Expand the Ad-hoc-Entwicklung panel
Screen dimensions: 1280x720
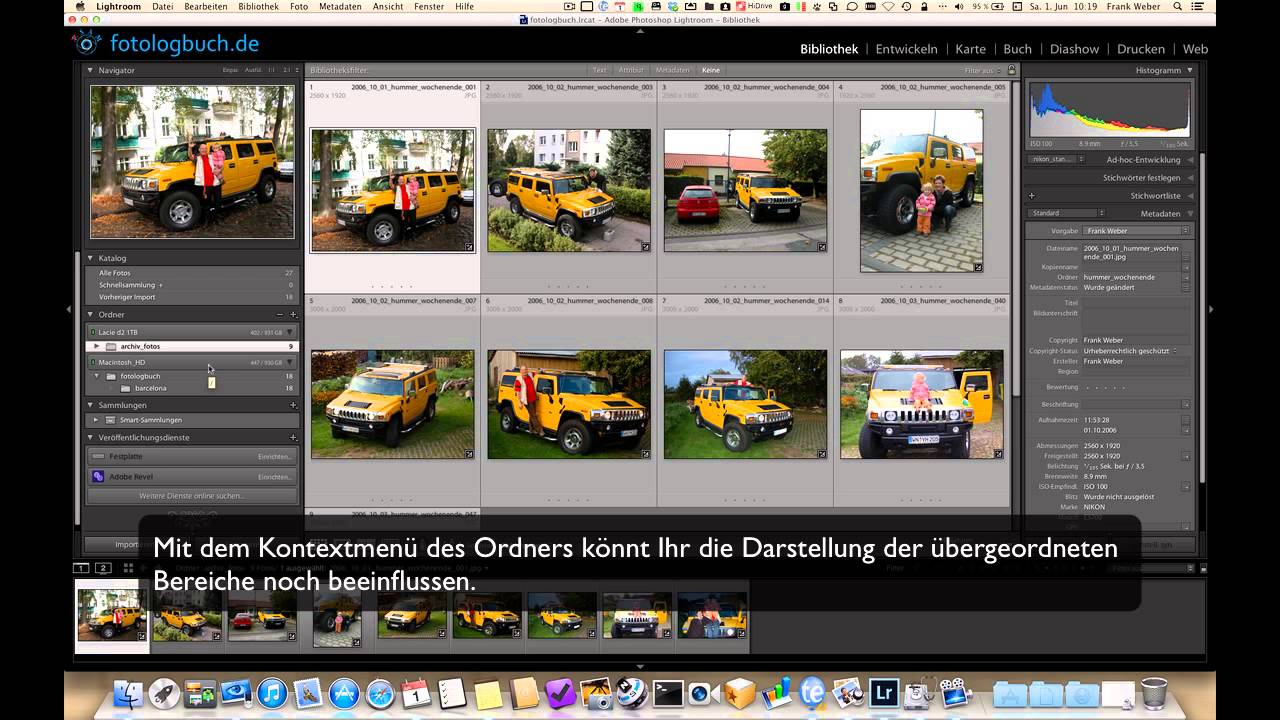[1190, 160]
